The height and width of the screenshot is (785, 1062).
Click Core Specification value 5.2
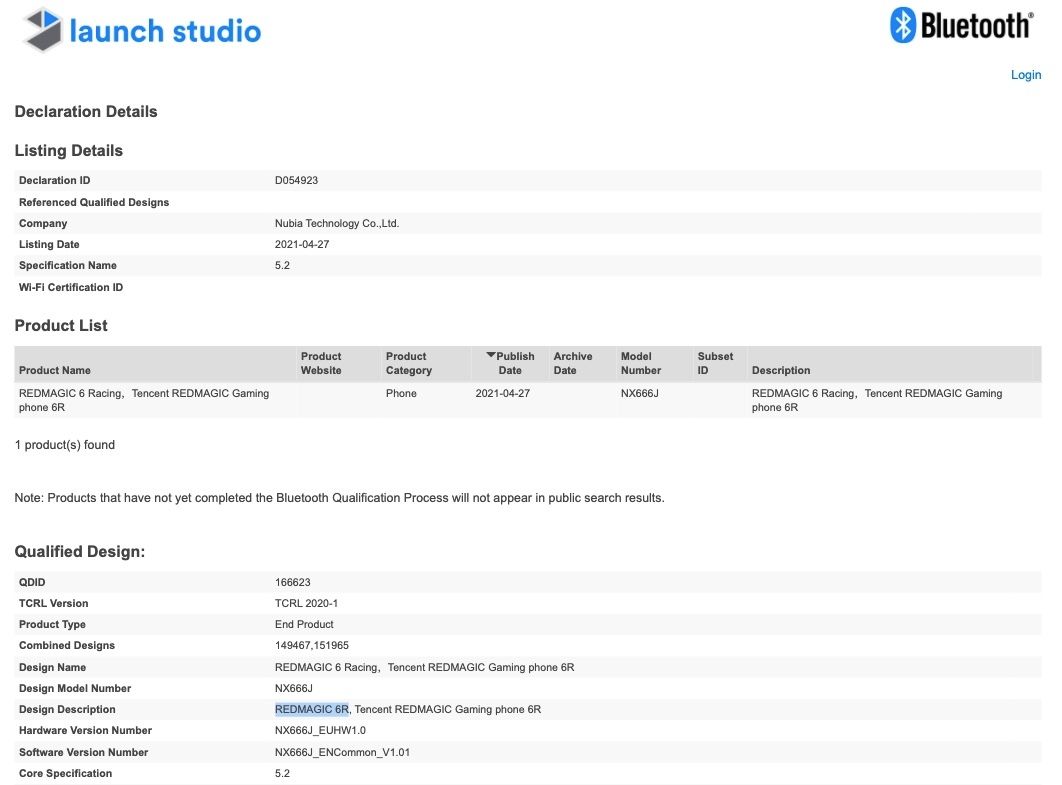[x=282, y=773]
